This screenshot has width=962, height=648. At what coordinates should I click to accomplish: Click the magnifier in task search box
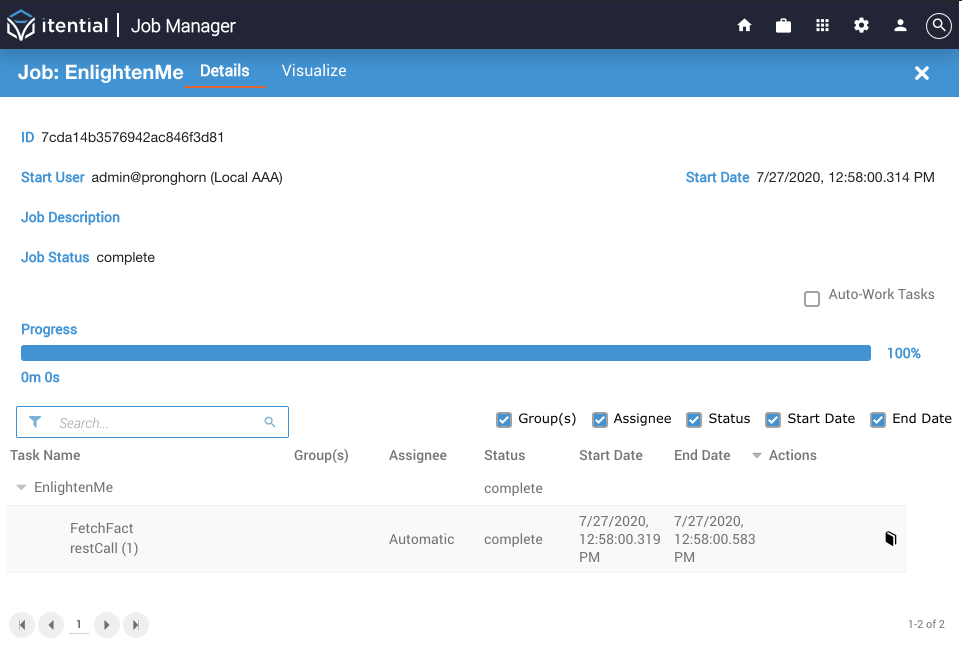click(270, 422)
